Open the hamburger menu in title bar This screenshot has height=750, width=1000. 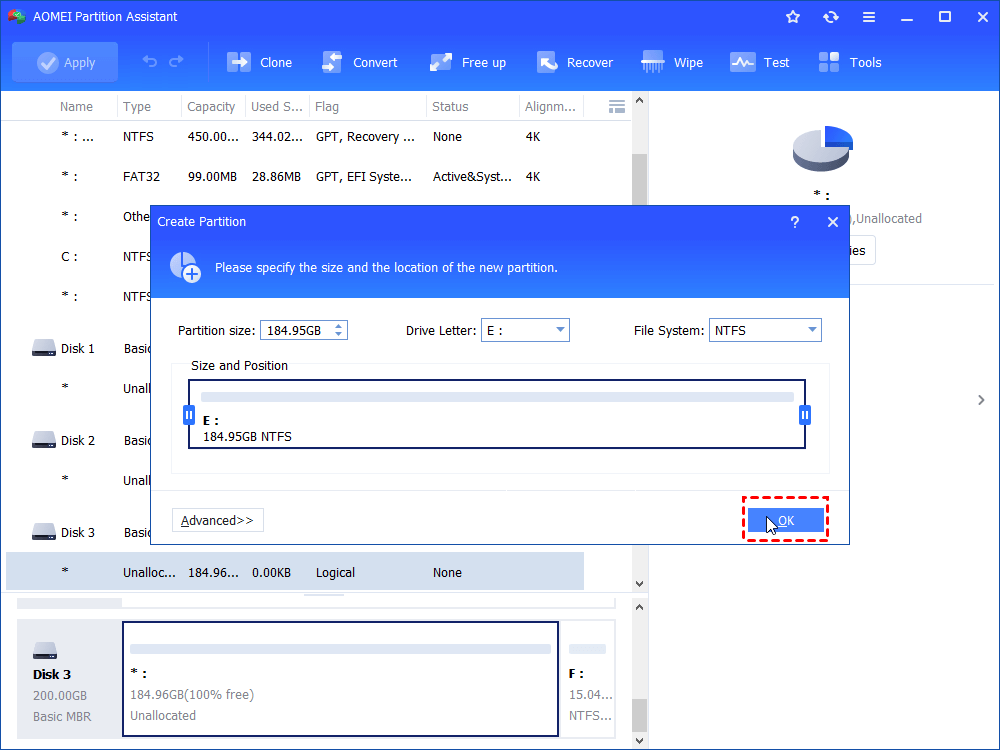click(x=869, y=17)
